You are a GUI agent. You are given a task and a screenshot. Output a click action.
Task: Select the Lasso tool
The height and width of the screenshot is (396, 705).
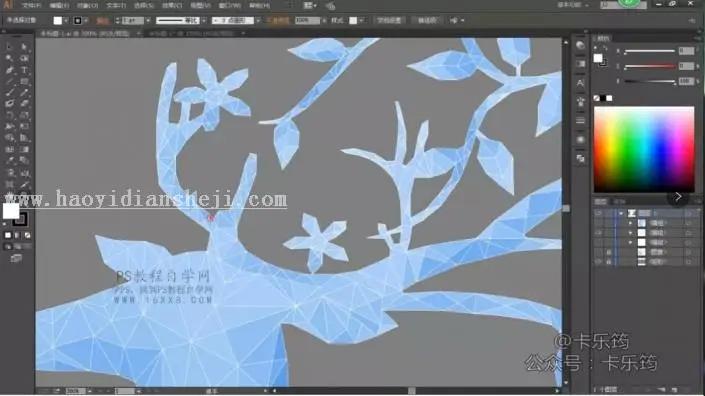[x=24, y=58]
